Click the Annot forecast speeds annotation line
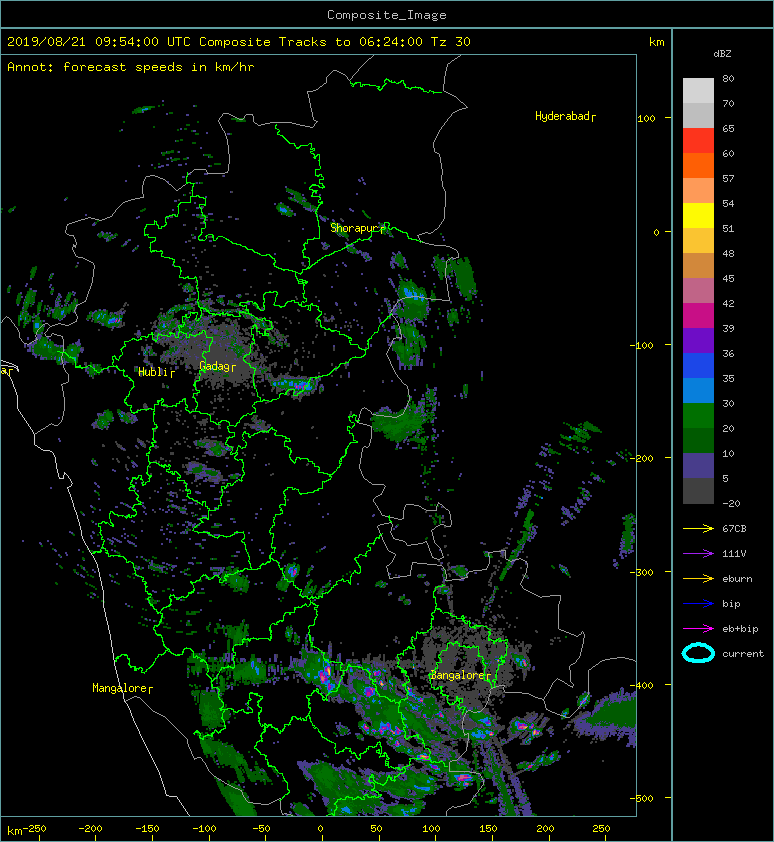 click(x=131, y=67)
